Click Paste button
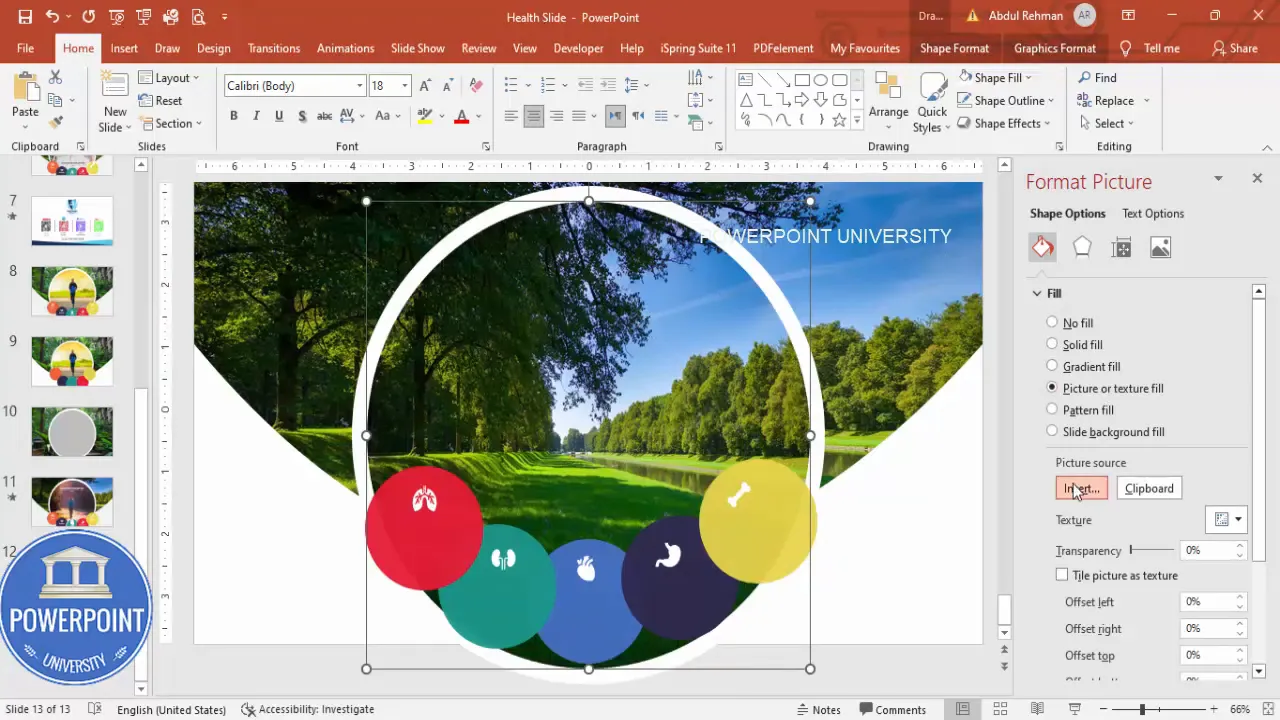The width and height of the screenshot is (1280, 720). tap(25, 100)
